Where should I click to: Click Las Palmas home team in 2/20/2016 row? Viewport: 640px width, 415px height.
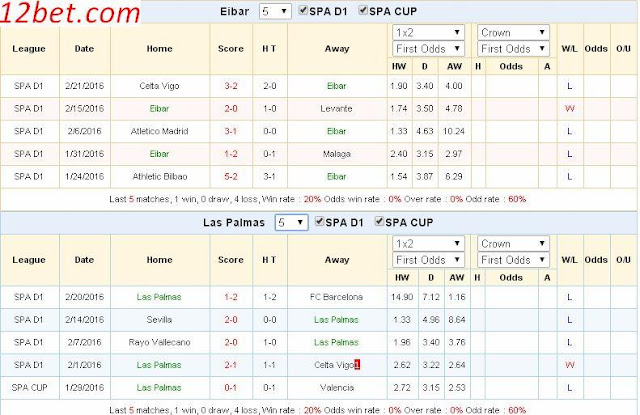tap(159, 297)
